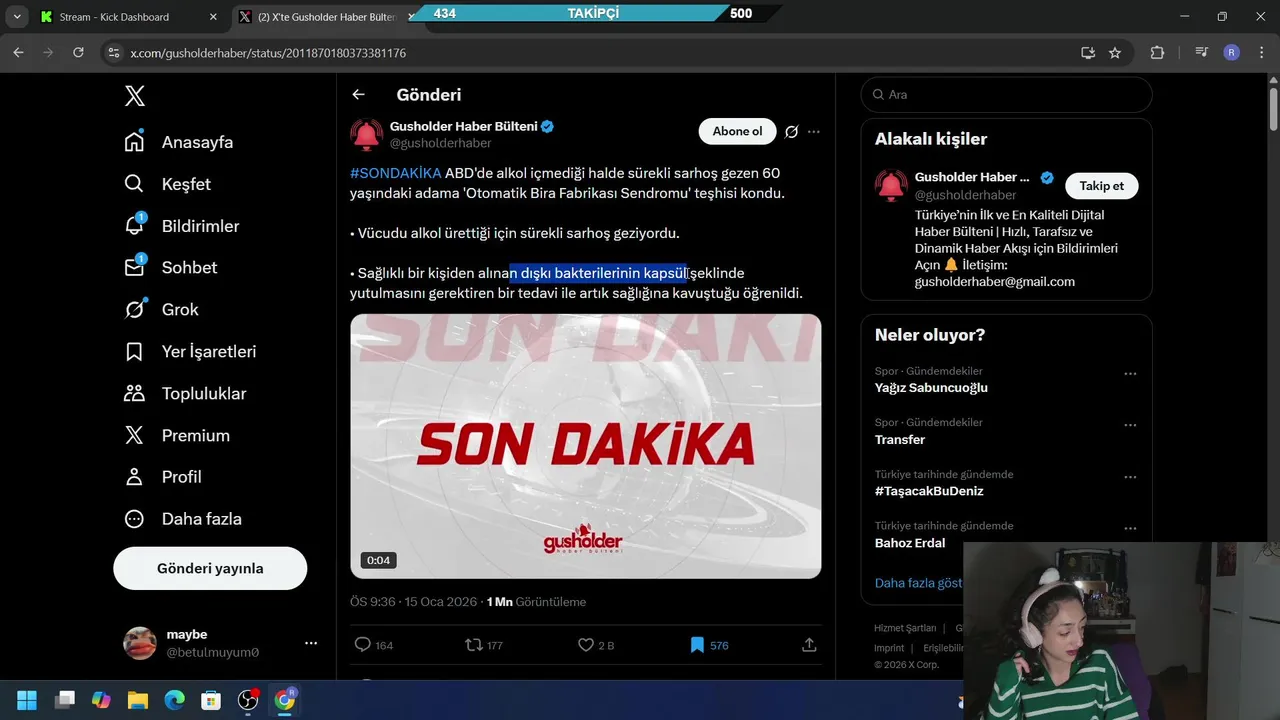
Task: Open Imprint footer link
Action: [x=890, y=647]
